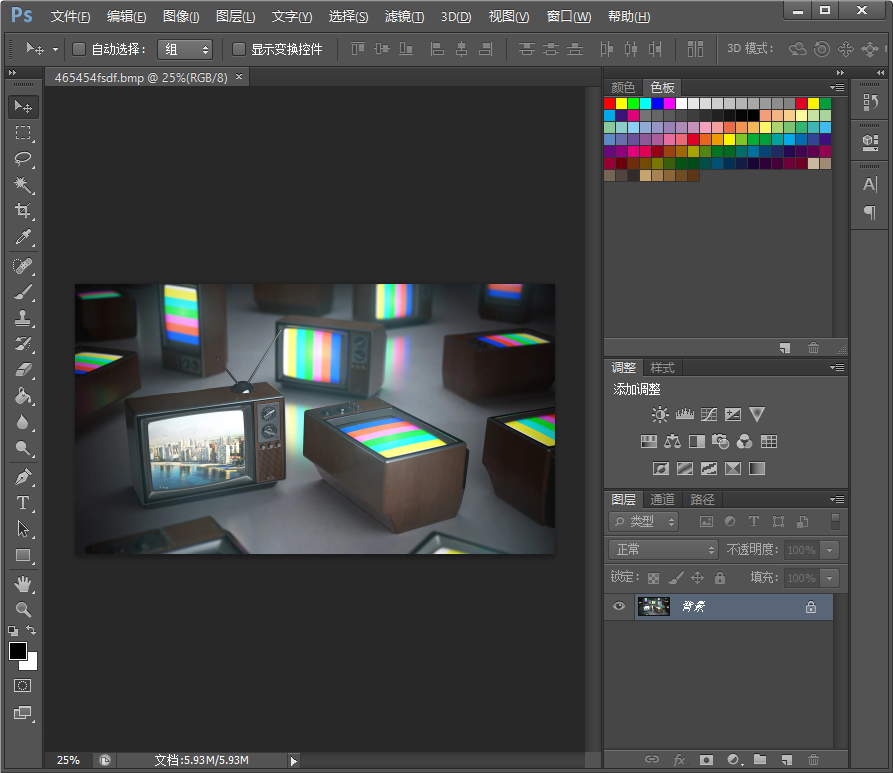Set the foreground color swatch
893x773 pixels.
[x=17, y=652]
